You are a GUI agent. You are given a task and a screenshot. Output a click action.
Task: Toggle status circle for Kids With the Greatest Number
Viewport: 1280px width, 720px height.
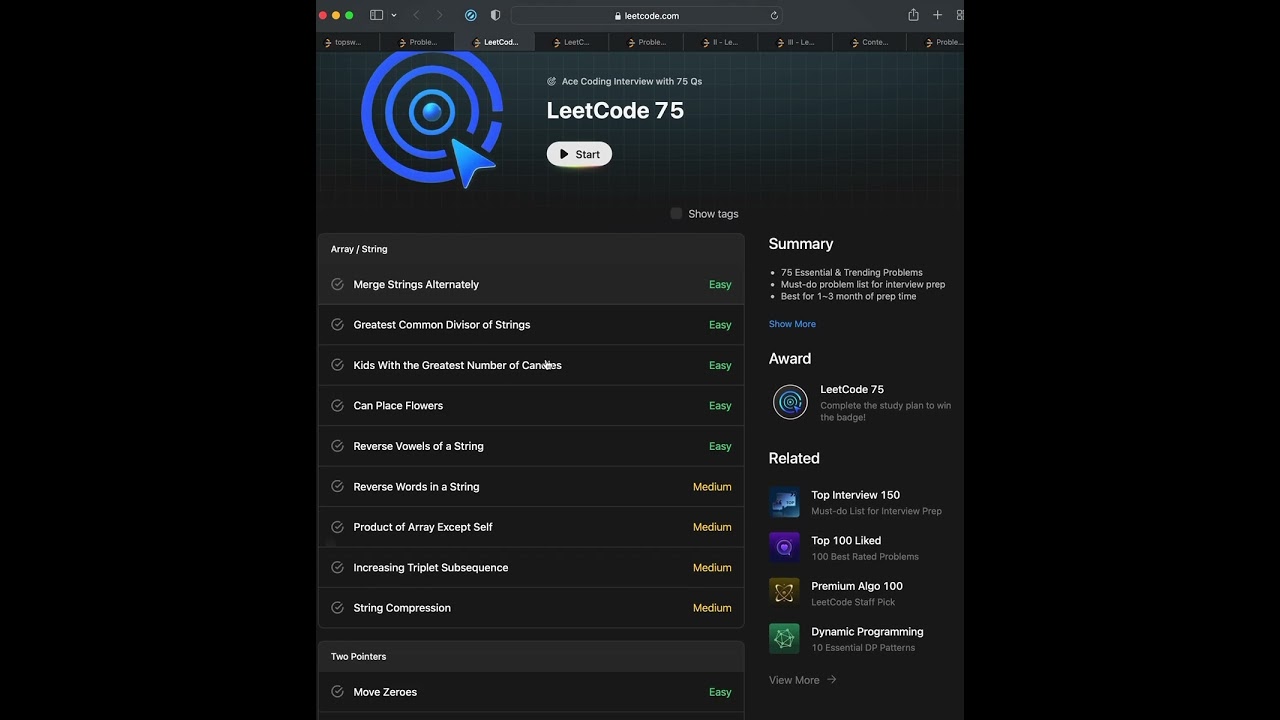coord(337,365)
